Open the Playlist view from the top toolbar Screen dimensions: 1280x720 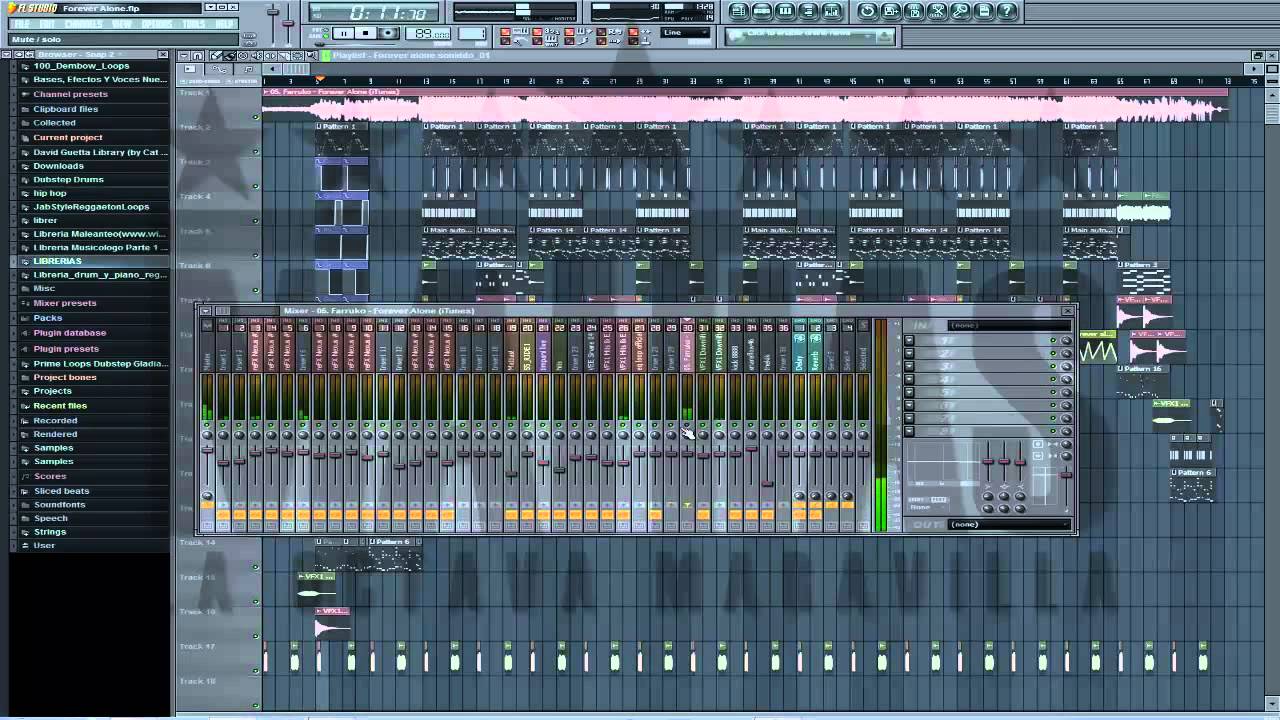(738, 11)
